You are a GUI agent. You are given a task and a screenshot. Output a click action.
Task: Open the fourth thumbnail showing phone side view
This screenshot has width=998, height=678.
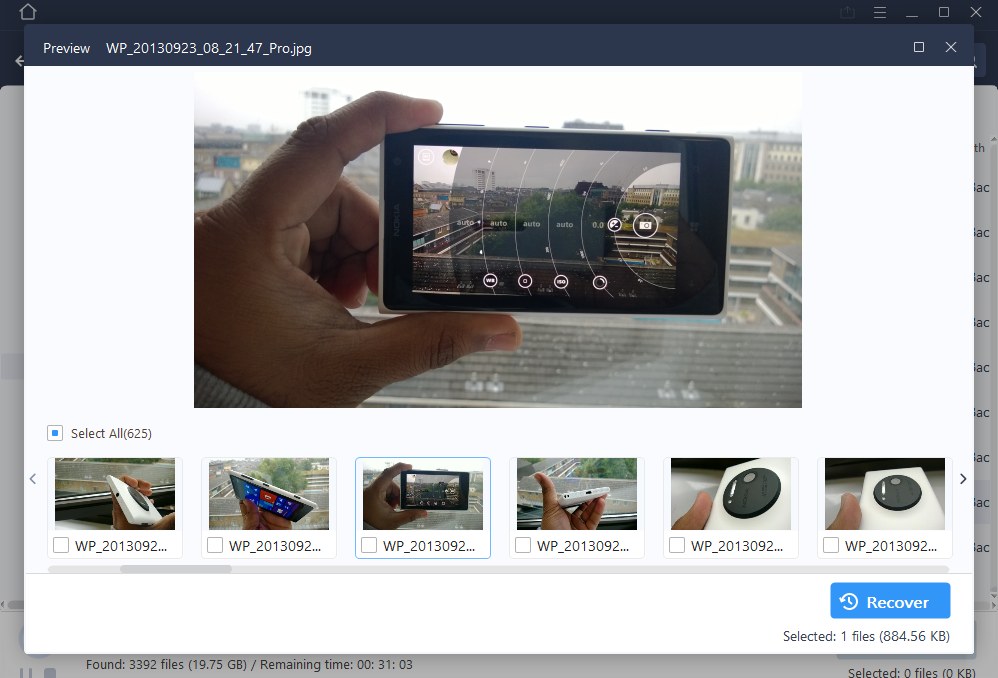tap(576, 494)
